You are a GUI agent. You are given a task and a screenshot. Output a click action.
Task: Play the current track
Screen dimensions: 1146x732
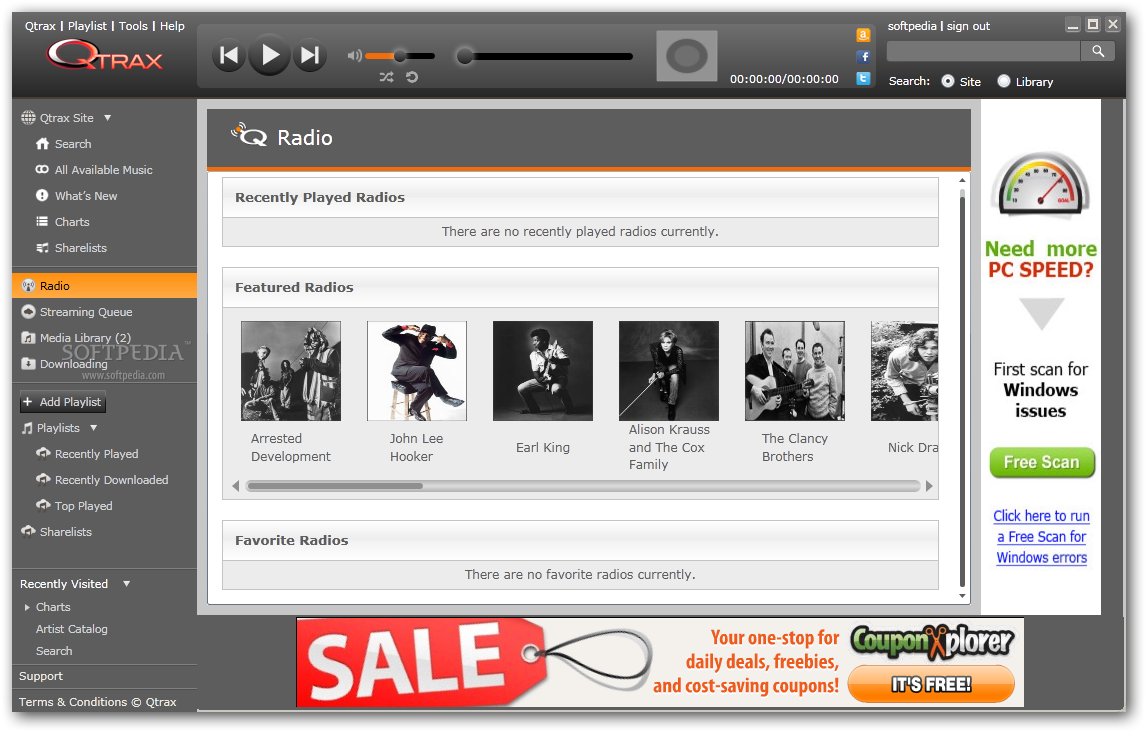pos(270,56)
